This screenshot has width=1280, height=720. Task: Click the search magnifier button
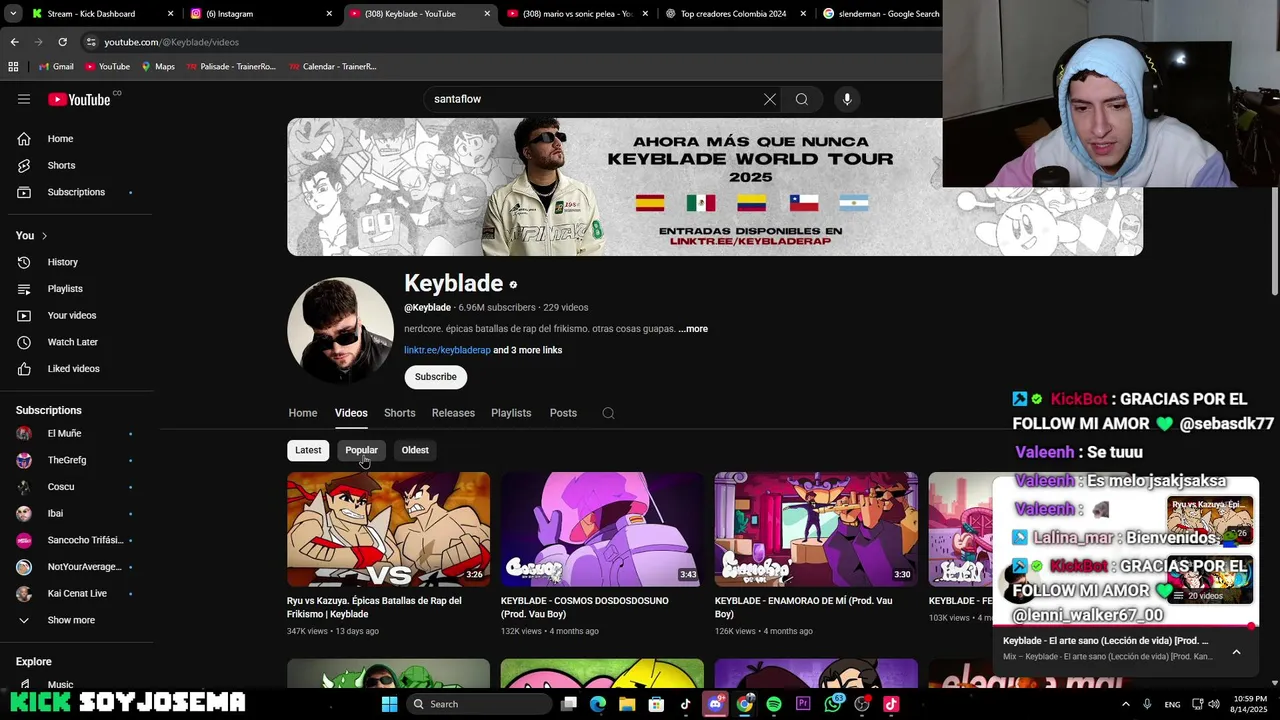(802, 99)
